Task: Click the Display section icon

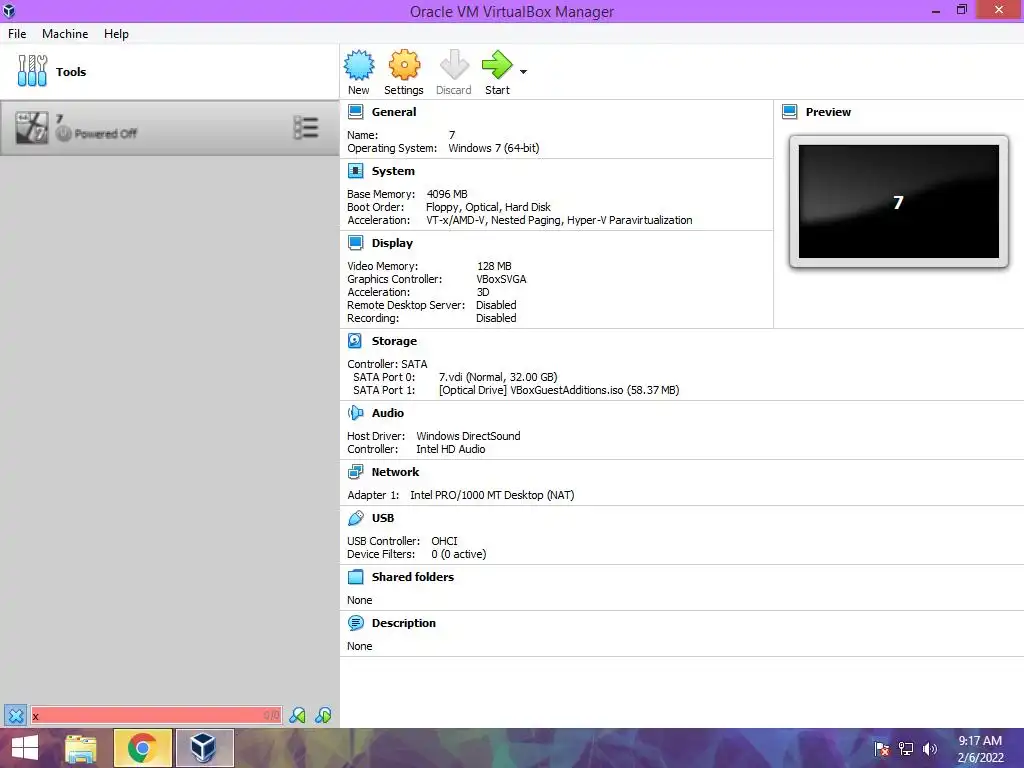Action: click(355, 243)
